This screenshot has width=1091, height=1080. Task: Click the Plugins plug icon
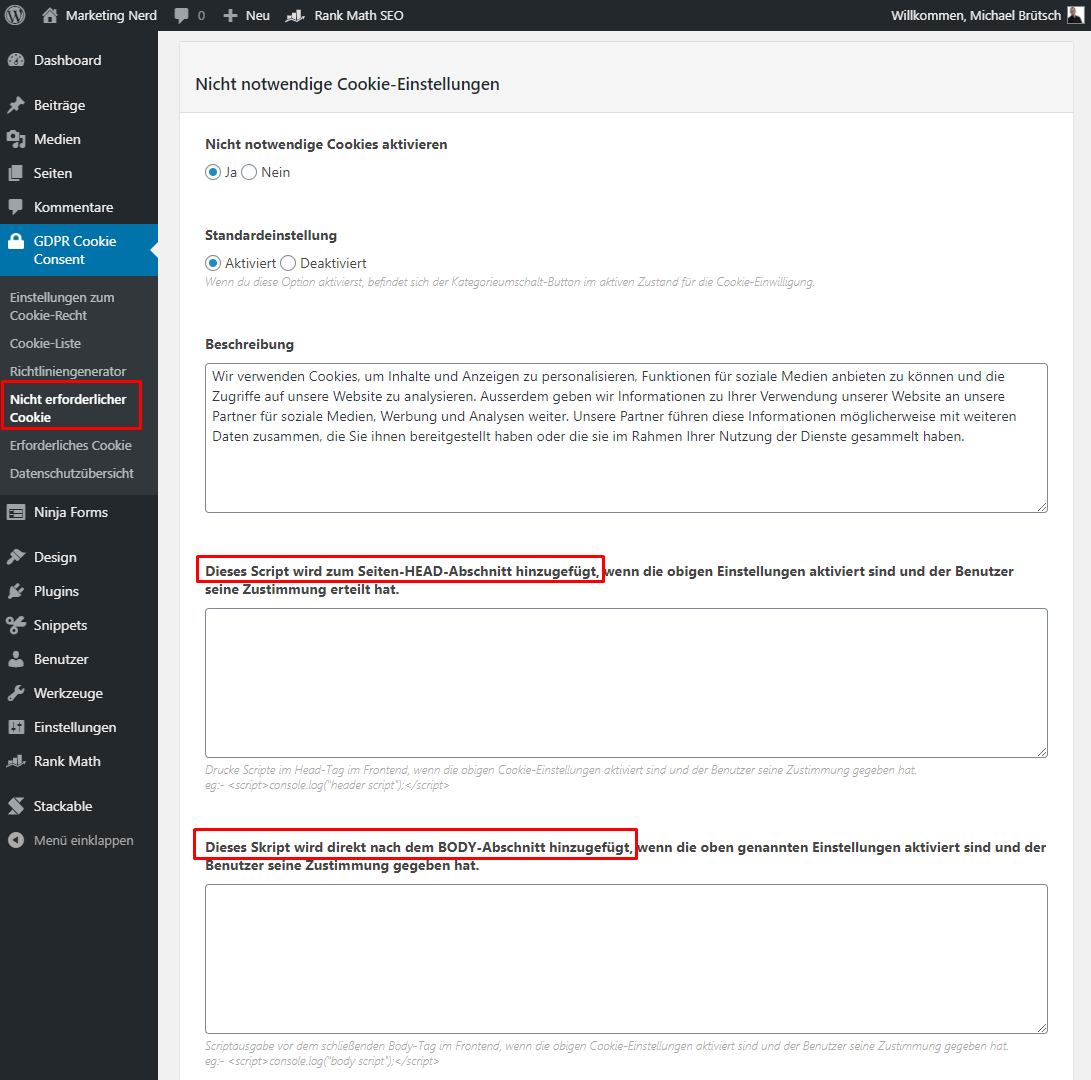click(16, 591)
